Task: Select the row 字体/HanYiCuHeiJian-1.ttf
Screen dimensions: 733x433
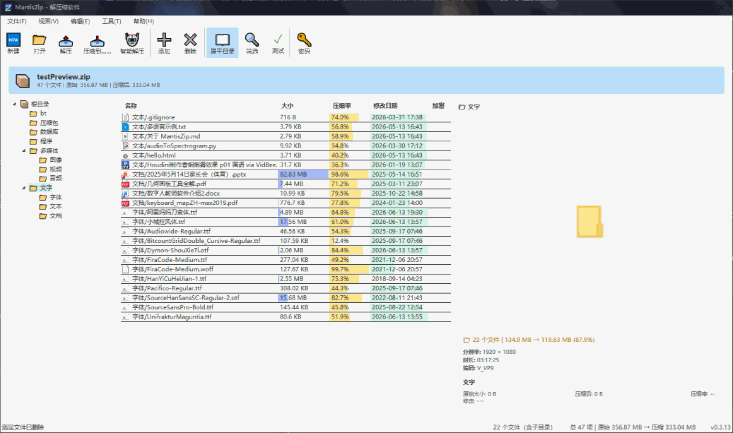Action: coord(286,279)
